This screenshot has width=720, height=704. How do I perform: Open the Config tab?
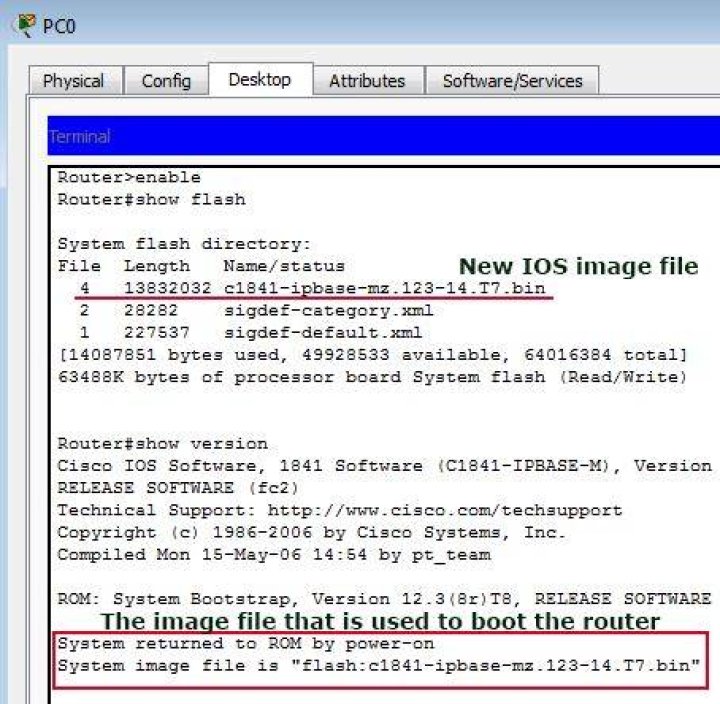click(x=166, y=81)
